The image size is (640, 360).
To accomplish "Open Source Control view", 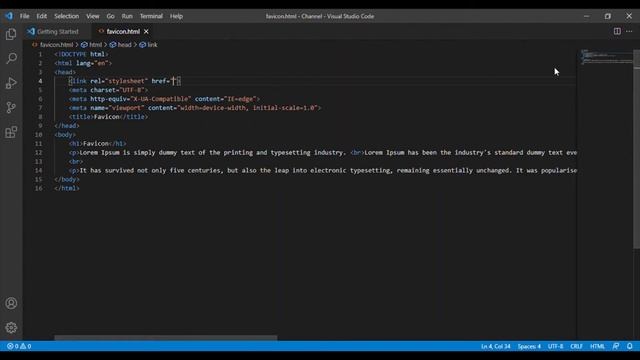I will (x=11, y=107).
